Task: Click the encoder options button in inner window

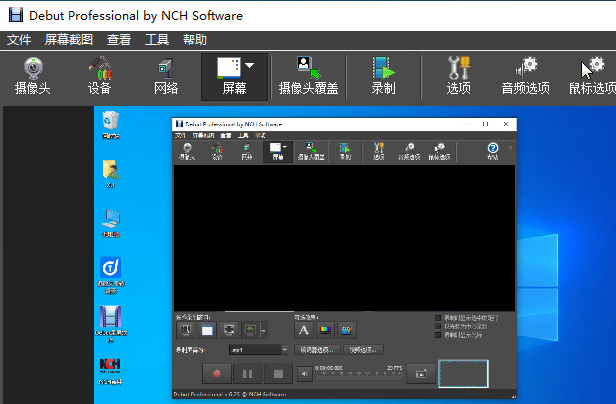Action: coord(317,350)
